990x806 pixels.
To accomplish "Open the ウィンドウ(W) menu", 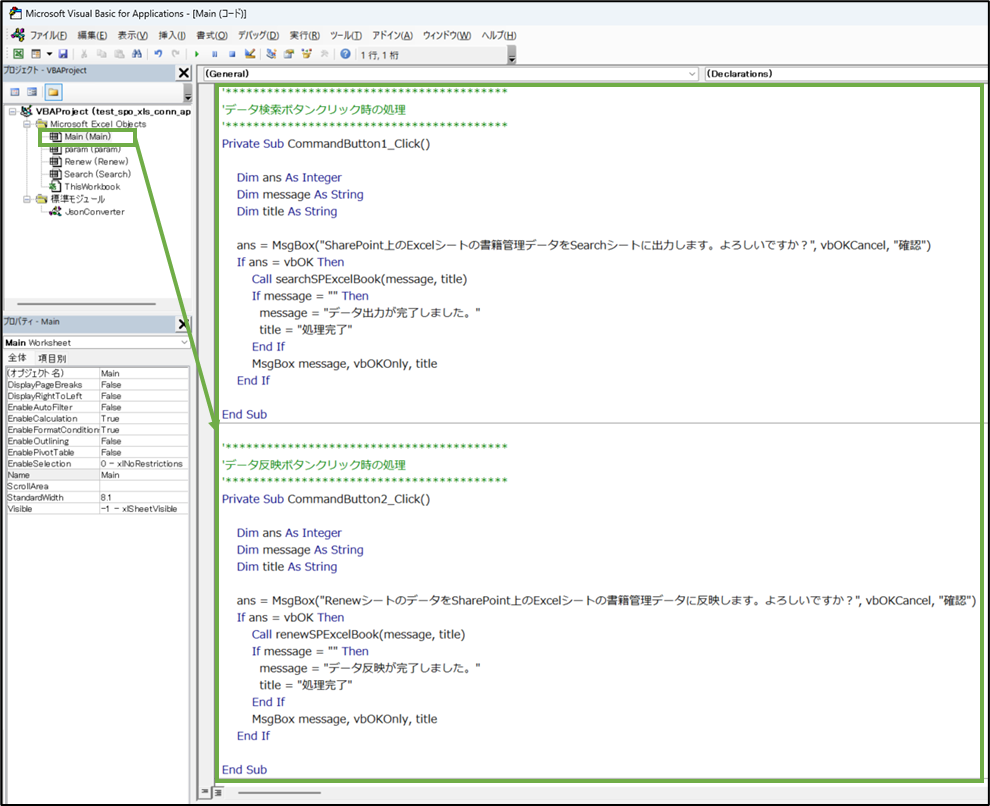I will [447, 35].
